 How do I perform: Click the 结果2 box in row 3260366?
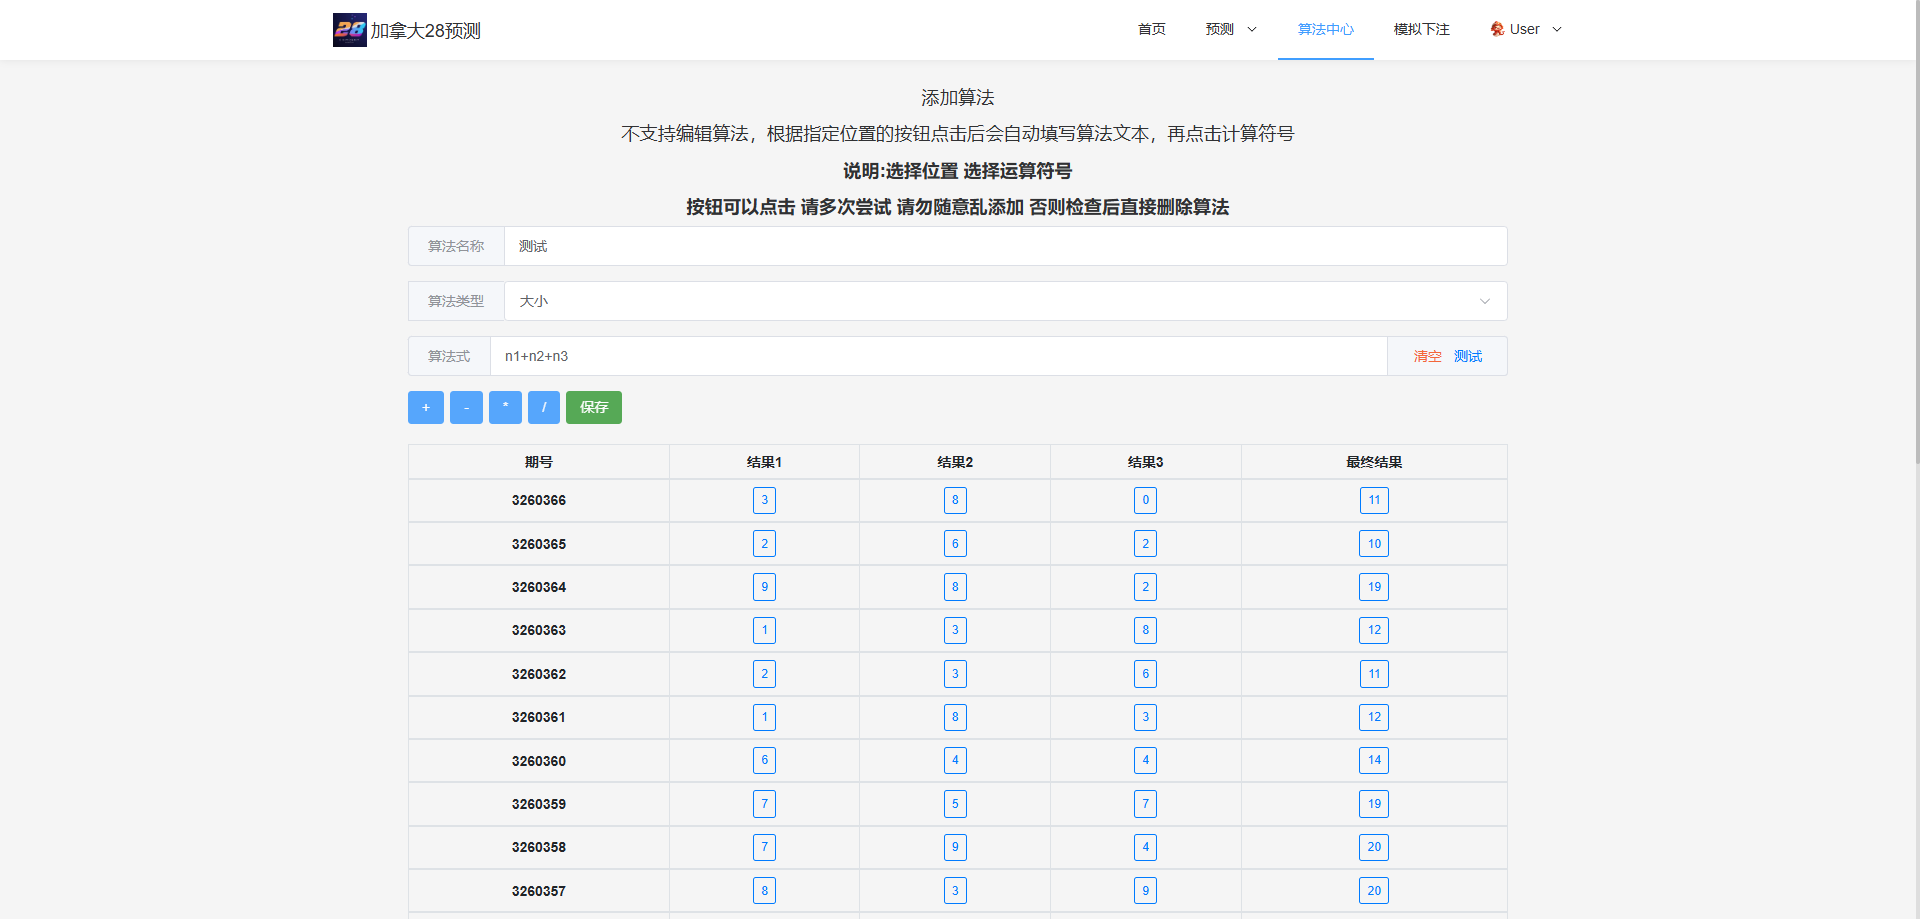(955, 500)
